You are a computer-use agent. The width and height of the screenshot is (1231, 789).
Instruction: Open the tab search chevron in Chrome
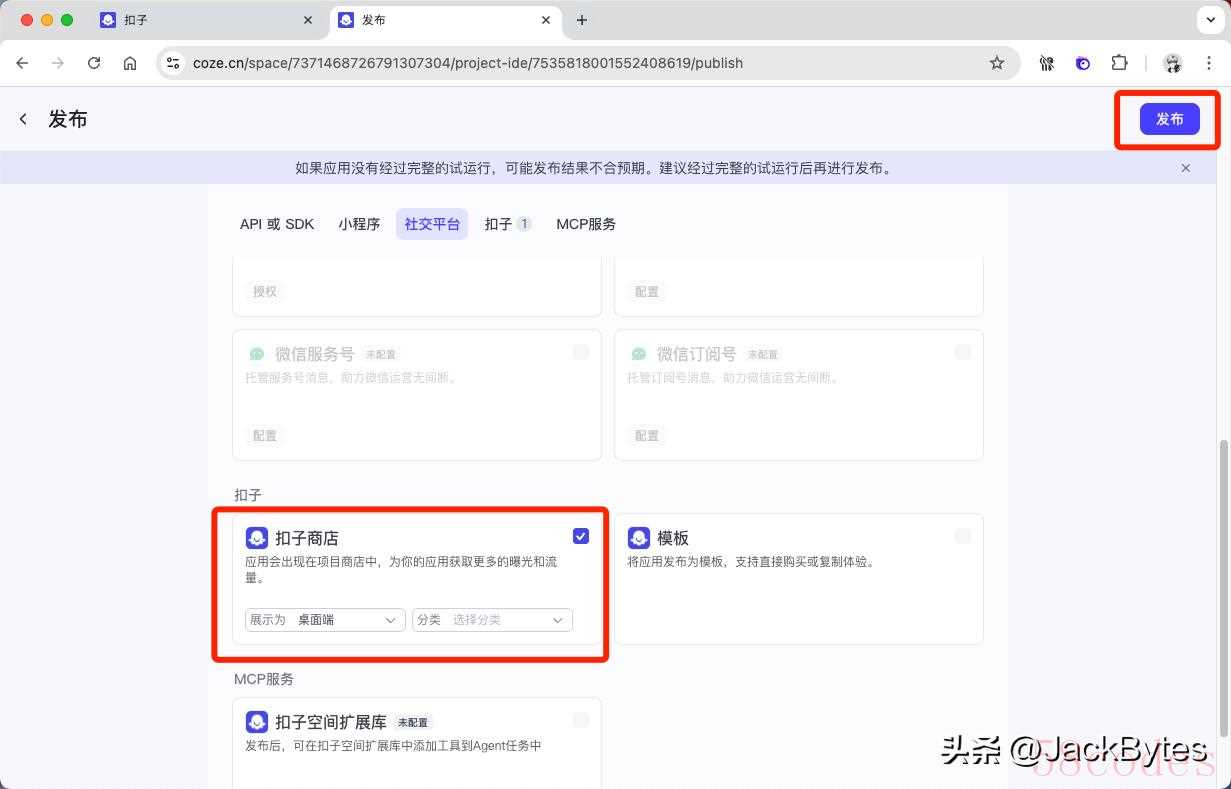[x=1211, y=20]
